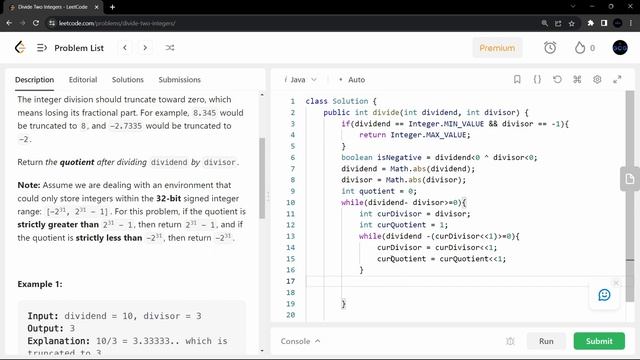Image resolution: width=640 pixels, height=360 pixels.
Task: Reload the page in browser
Action: pos(36,23)
